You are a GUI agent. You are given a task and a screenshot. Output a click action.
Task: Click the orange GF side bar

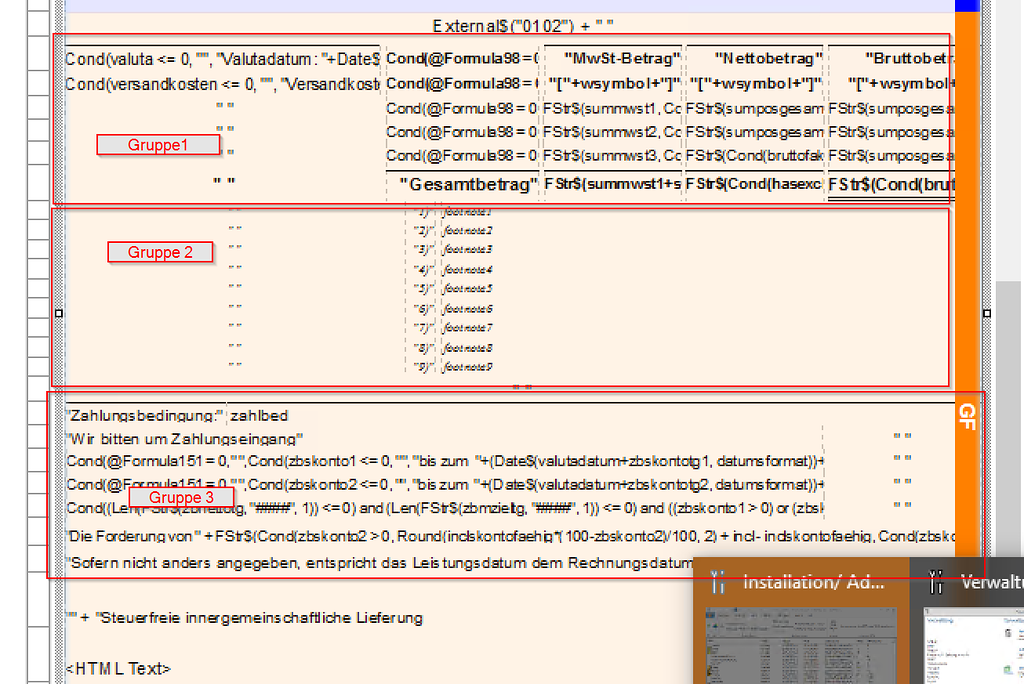[x=966, y=300]
